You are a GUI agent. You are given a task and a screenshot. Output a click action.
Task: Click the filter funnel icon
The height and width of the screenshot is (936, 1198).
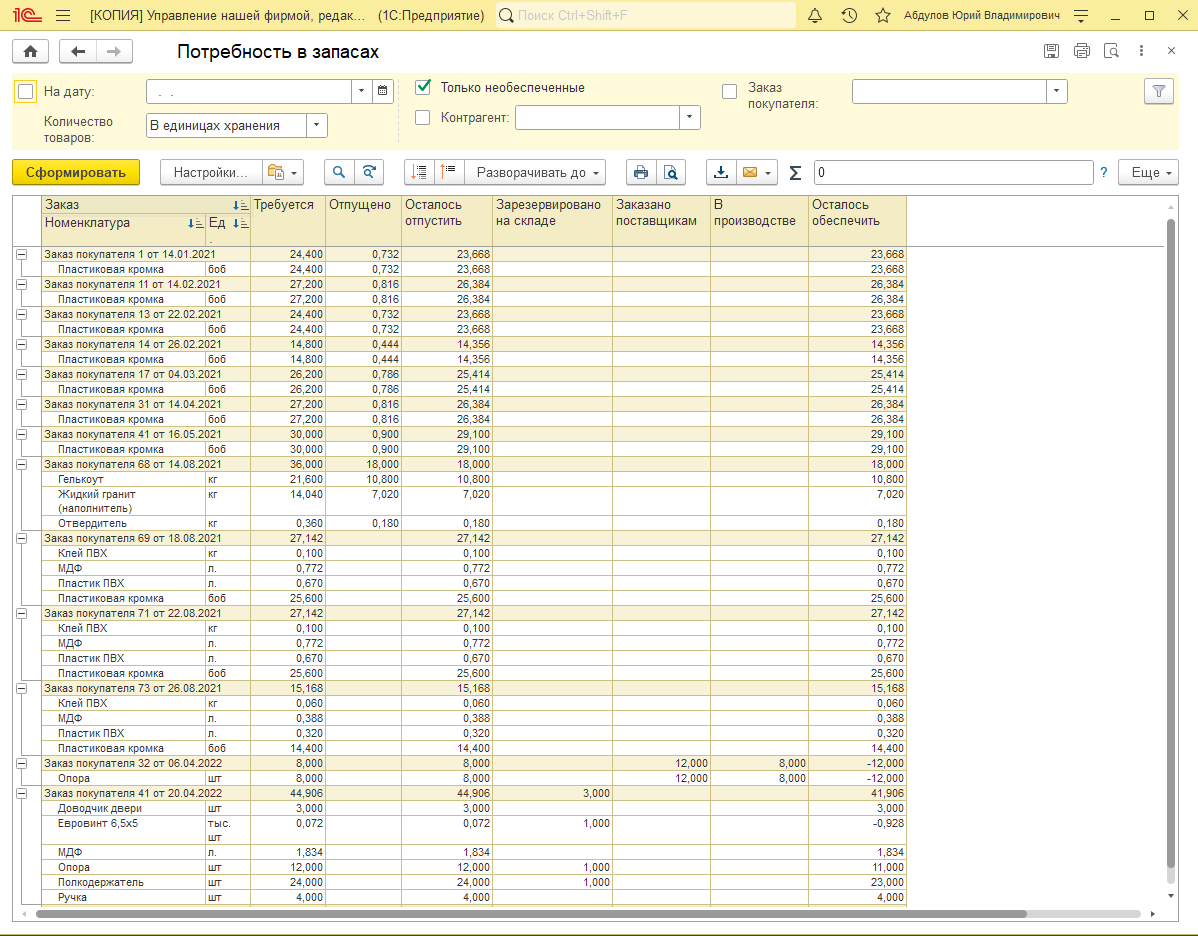(x=1158, y=92)
